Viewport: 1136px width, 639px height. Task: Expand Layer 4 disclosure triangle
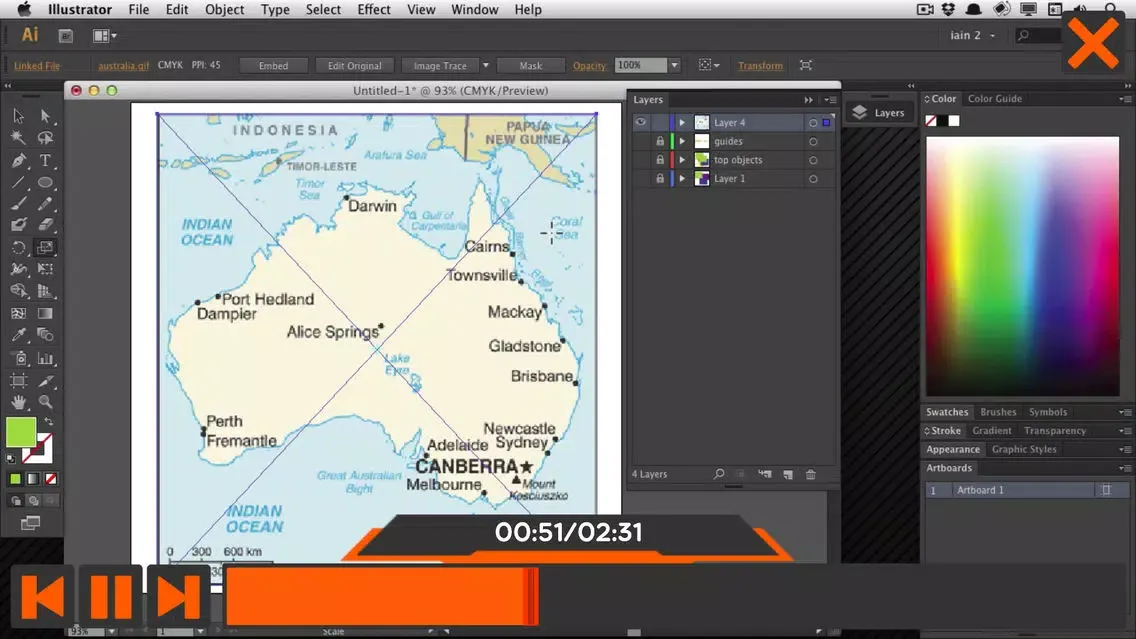(x=682, y=122)
